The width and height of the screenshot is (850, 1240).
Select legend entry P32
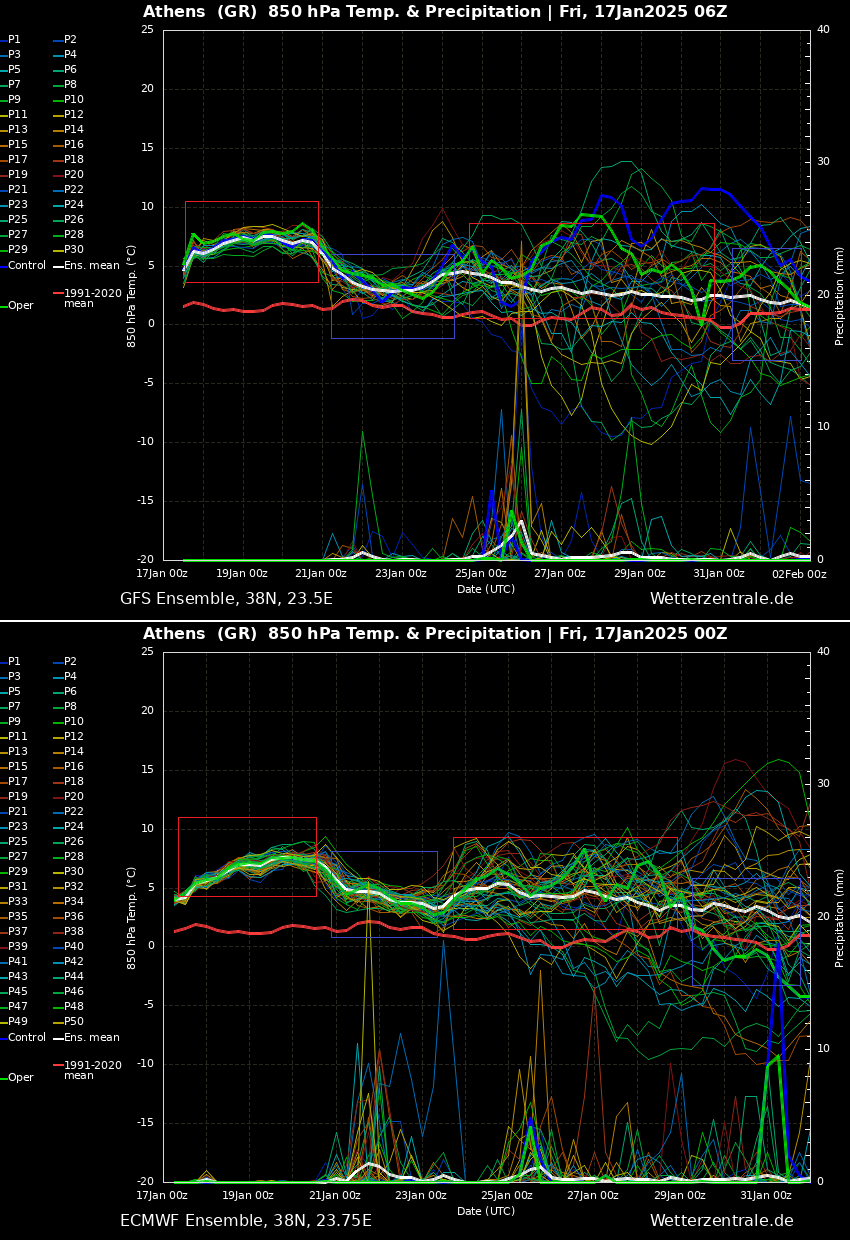coord(70,886)
